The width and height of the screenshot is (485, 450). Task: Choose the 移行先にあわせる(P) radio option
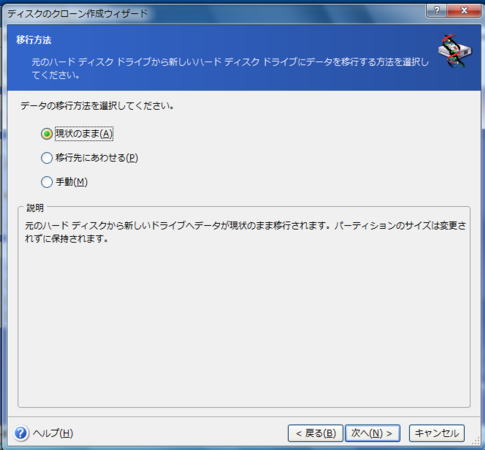(x=47, y=158)
